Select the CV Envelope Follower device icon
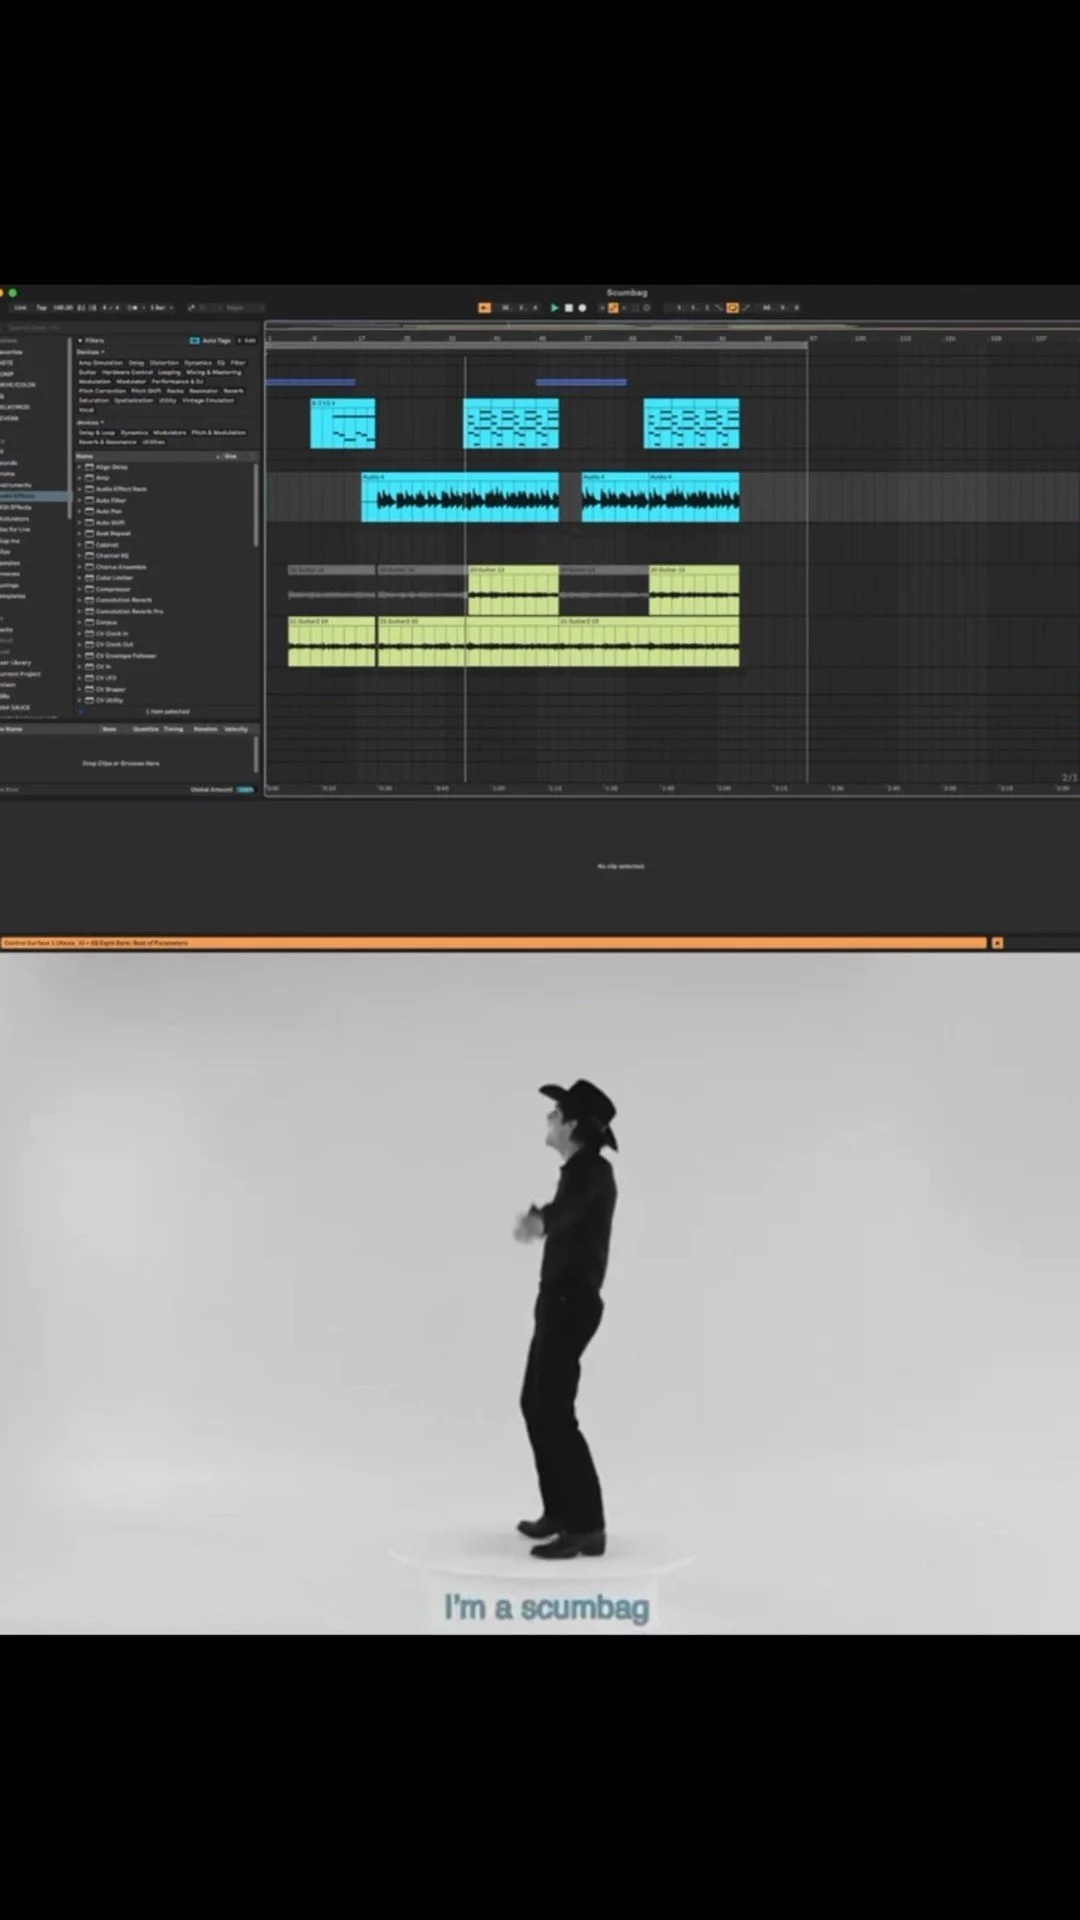The image size is (1080, 1920). coord(89,656)
